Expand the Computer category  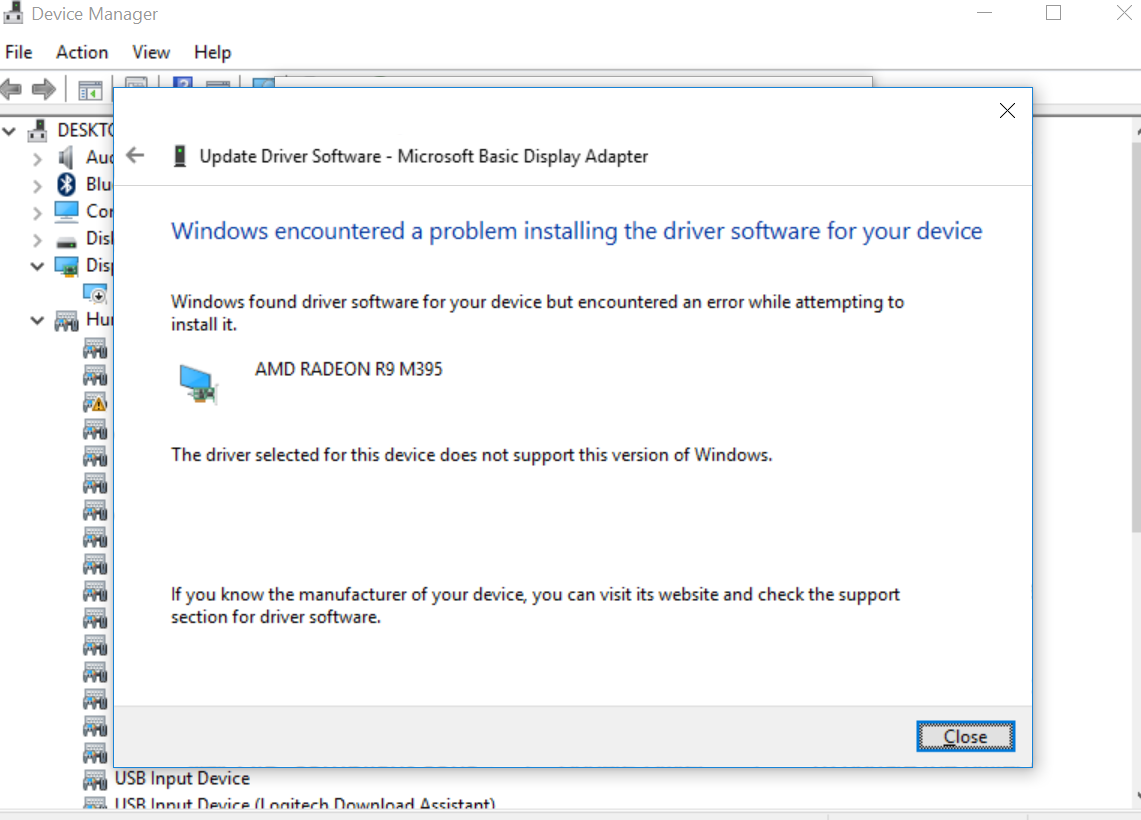[37, 213]
